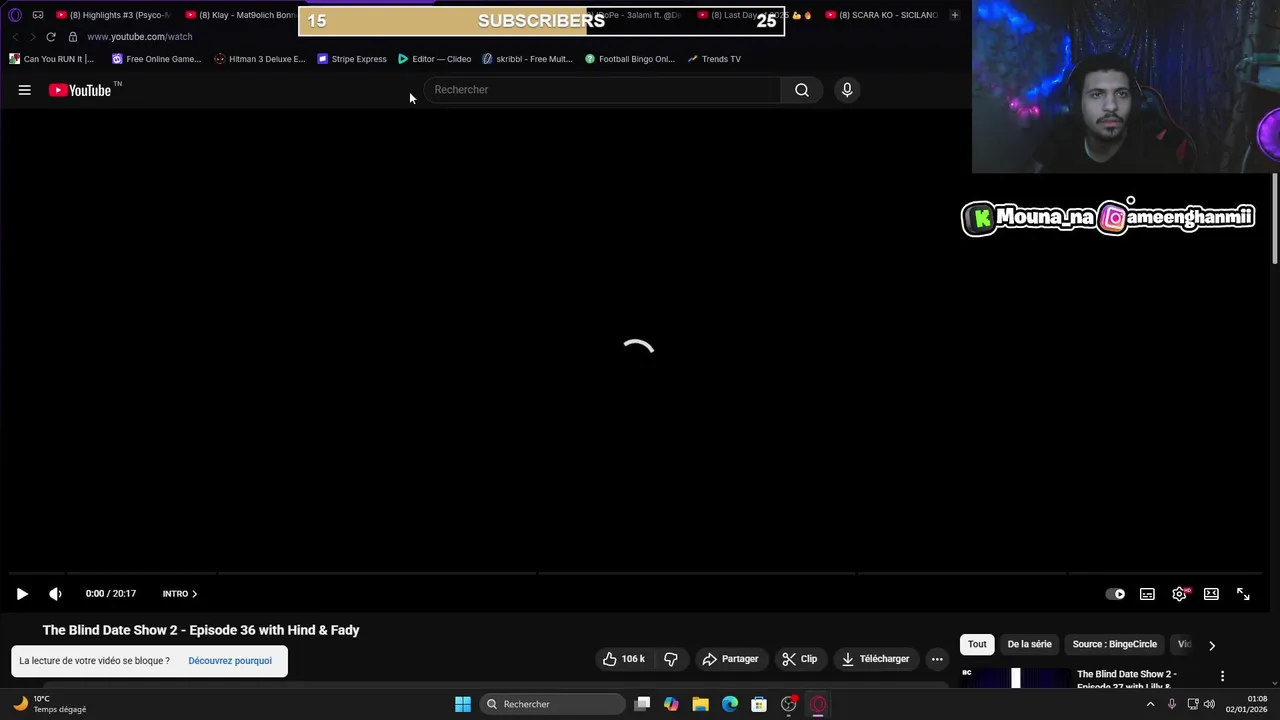This screenshot has width=1280, height=720.
Task: Show hidden system tray icons
Action: 1150,704
